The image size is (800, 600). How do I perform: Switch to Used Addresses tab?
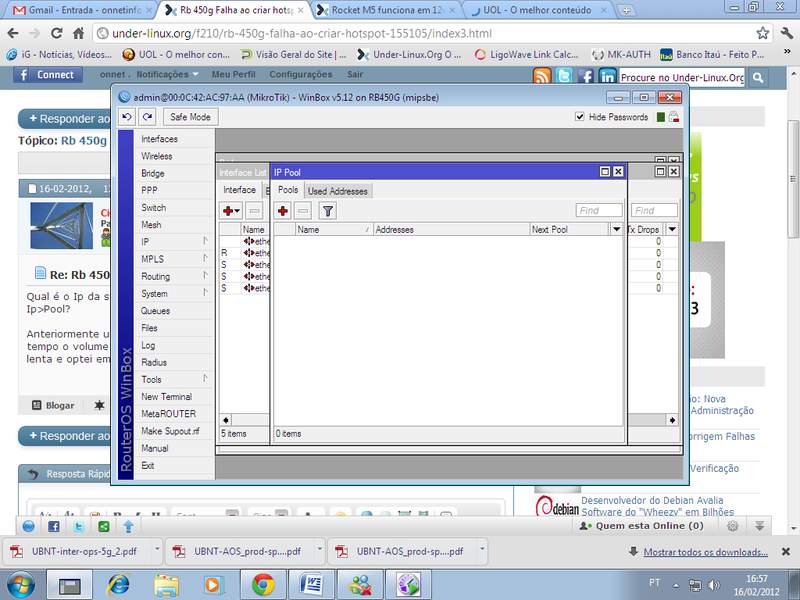[x=338, y=191]
